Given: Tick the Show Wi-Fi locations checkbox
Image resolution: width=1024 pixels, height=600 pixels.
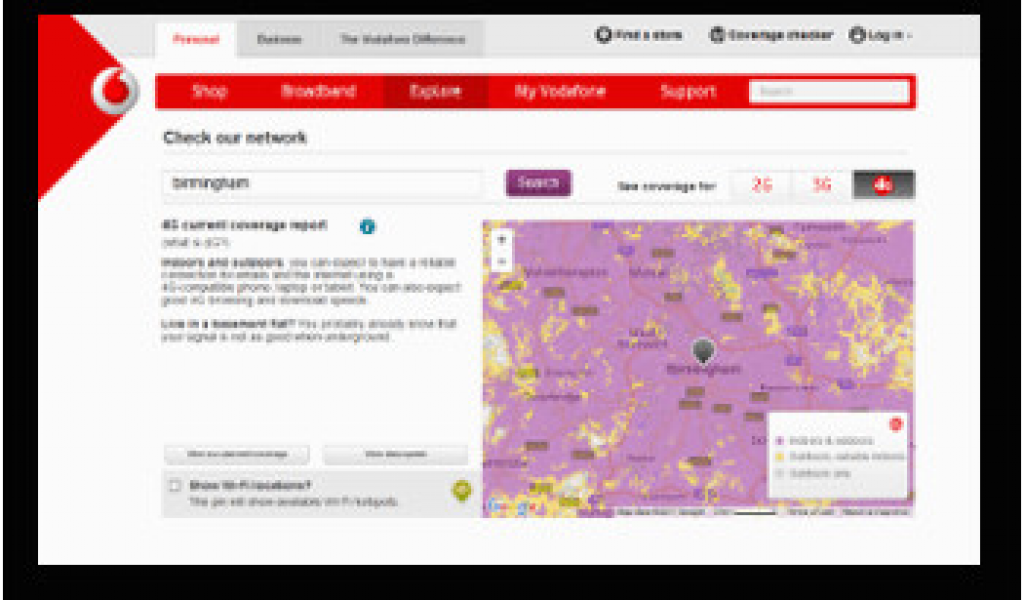Looking at the screenshot, I should (x=174, y=485).
